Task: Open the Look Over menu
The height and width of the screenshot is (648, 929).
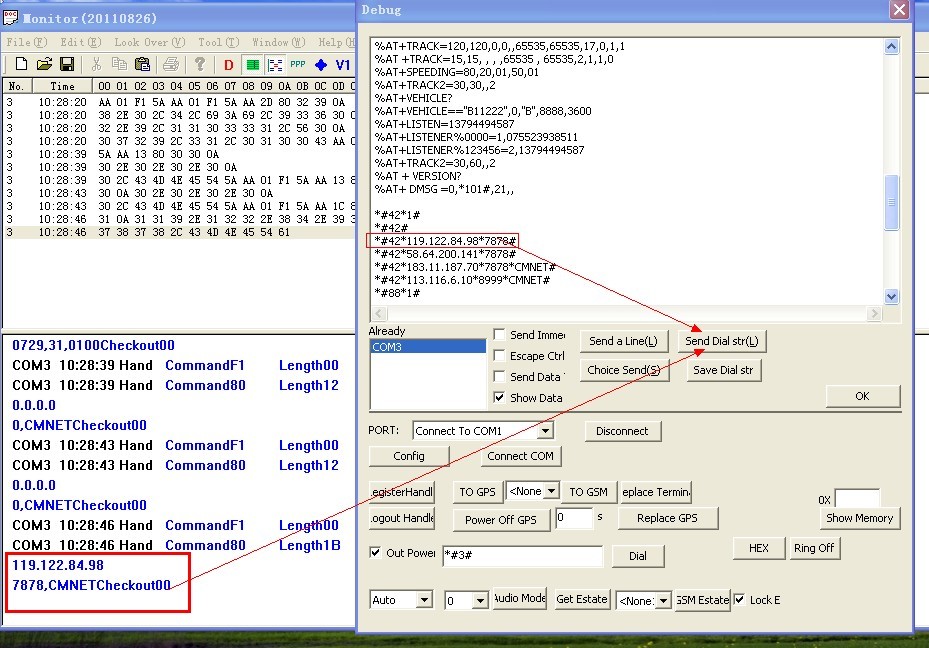Action: click(150, 42)
